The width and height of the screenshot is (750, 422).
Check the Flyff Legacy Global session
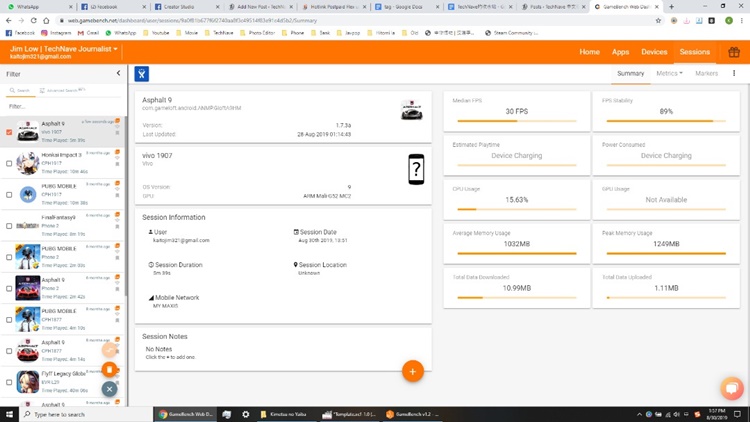tap(9, 382)
